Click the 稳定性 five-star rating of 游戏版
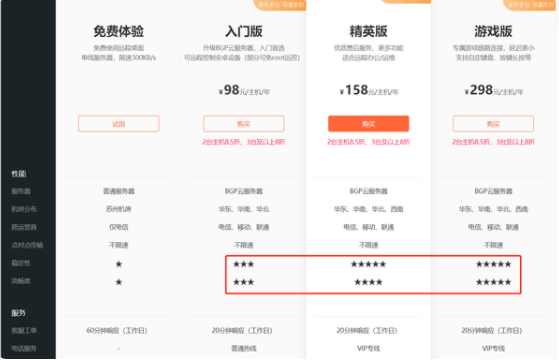 493,264
